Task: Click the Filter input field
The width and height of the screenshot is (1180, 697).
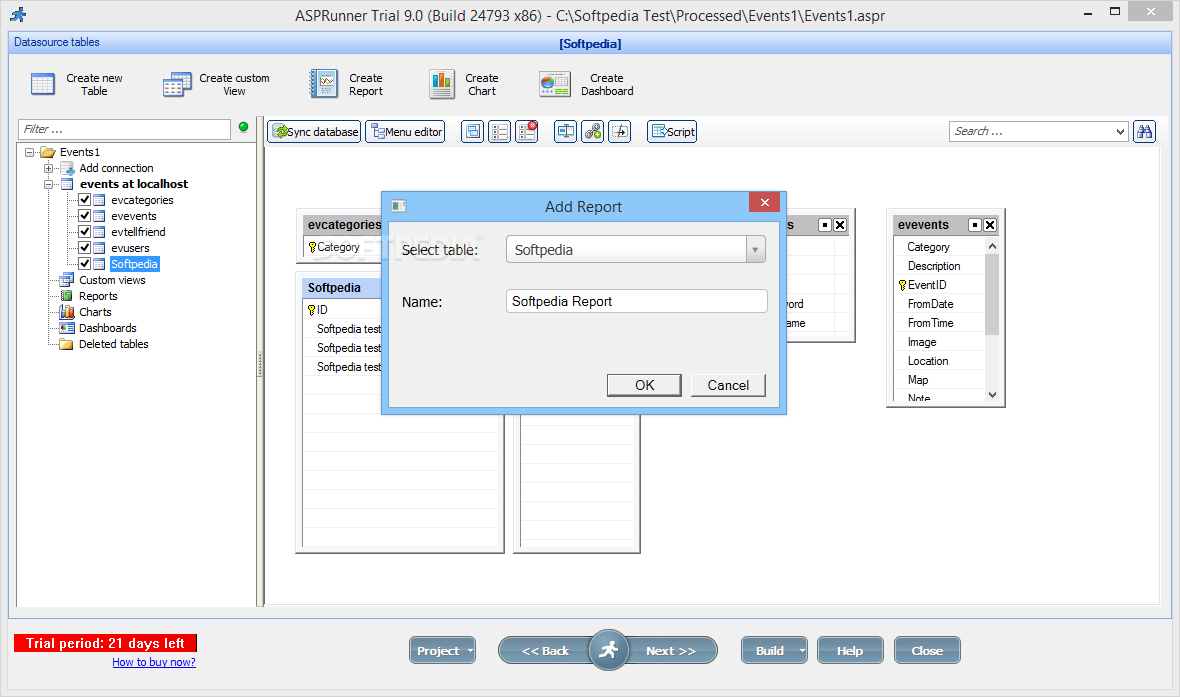Action: 124,129
